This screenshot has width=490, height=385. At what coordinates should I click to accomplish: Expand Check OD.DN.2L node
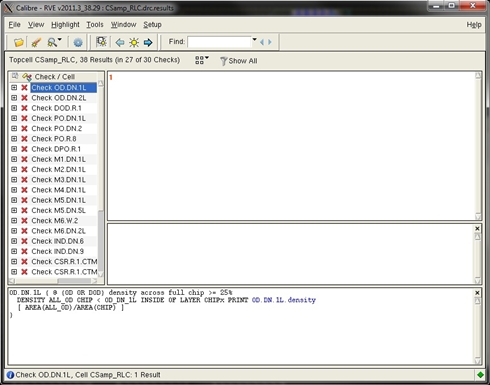(14, 98)
